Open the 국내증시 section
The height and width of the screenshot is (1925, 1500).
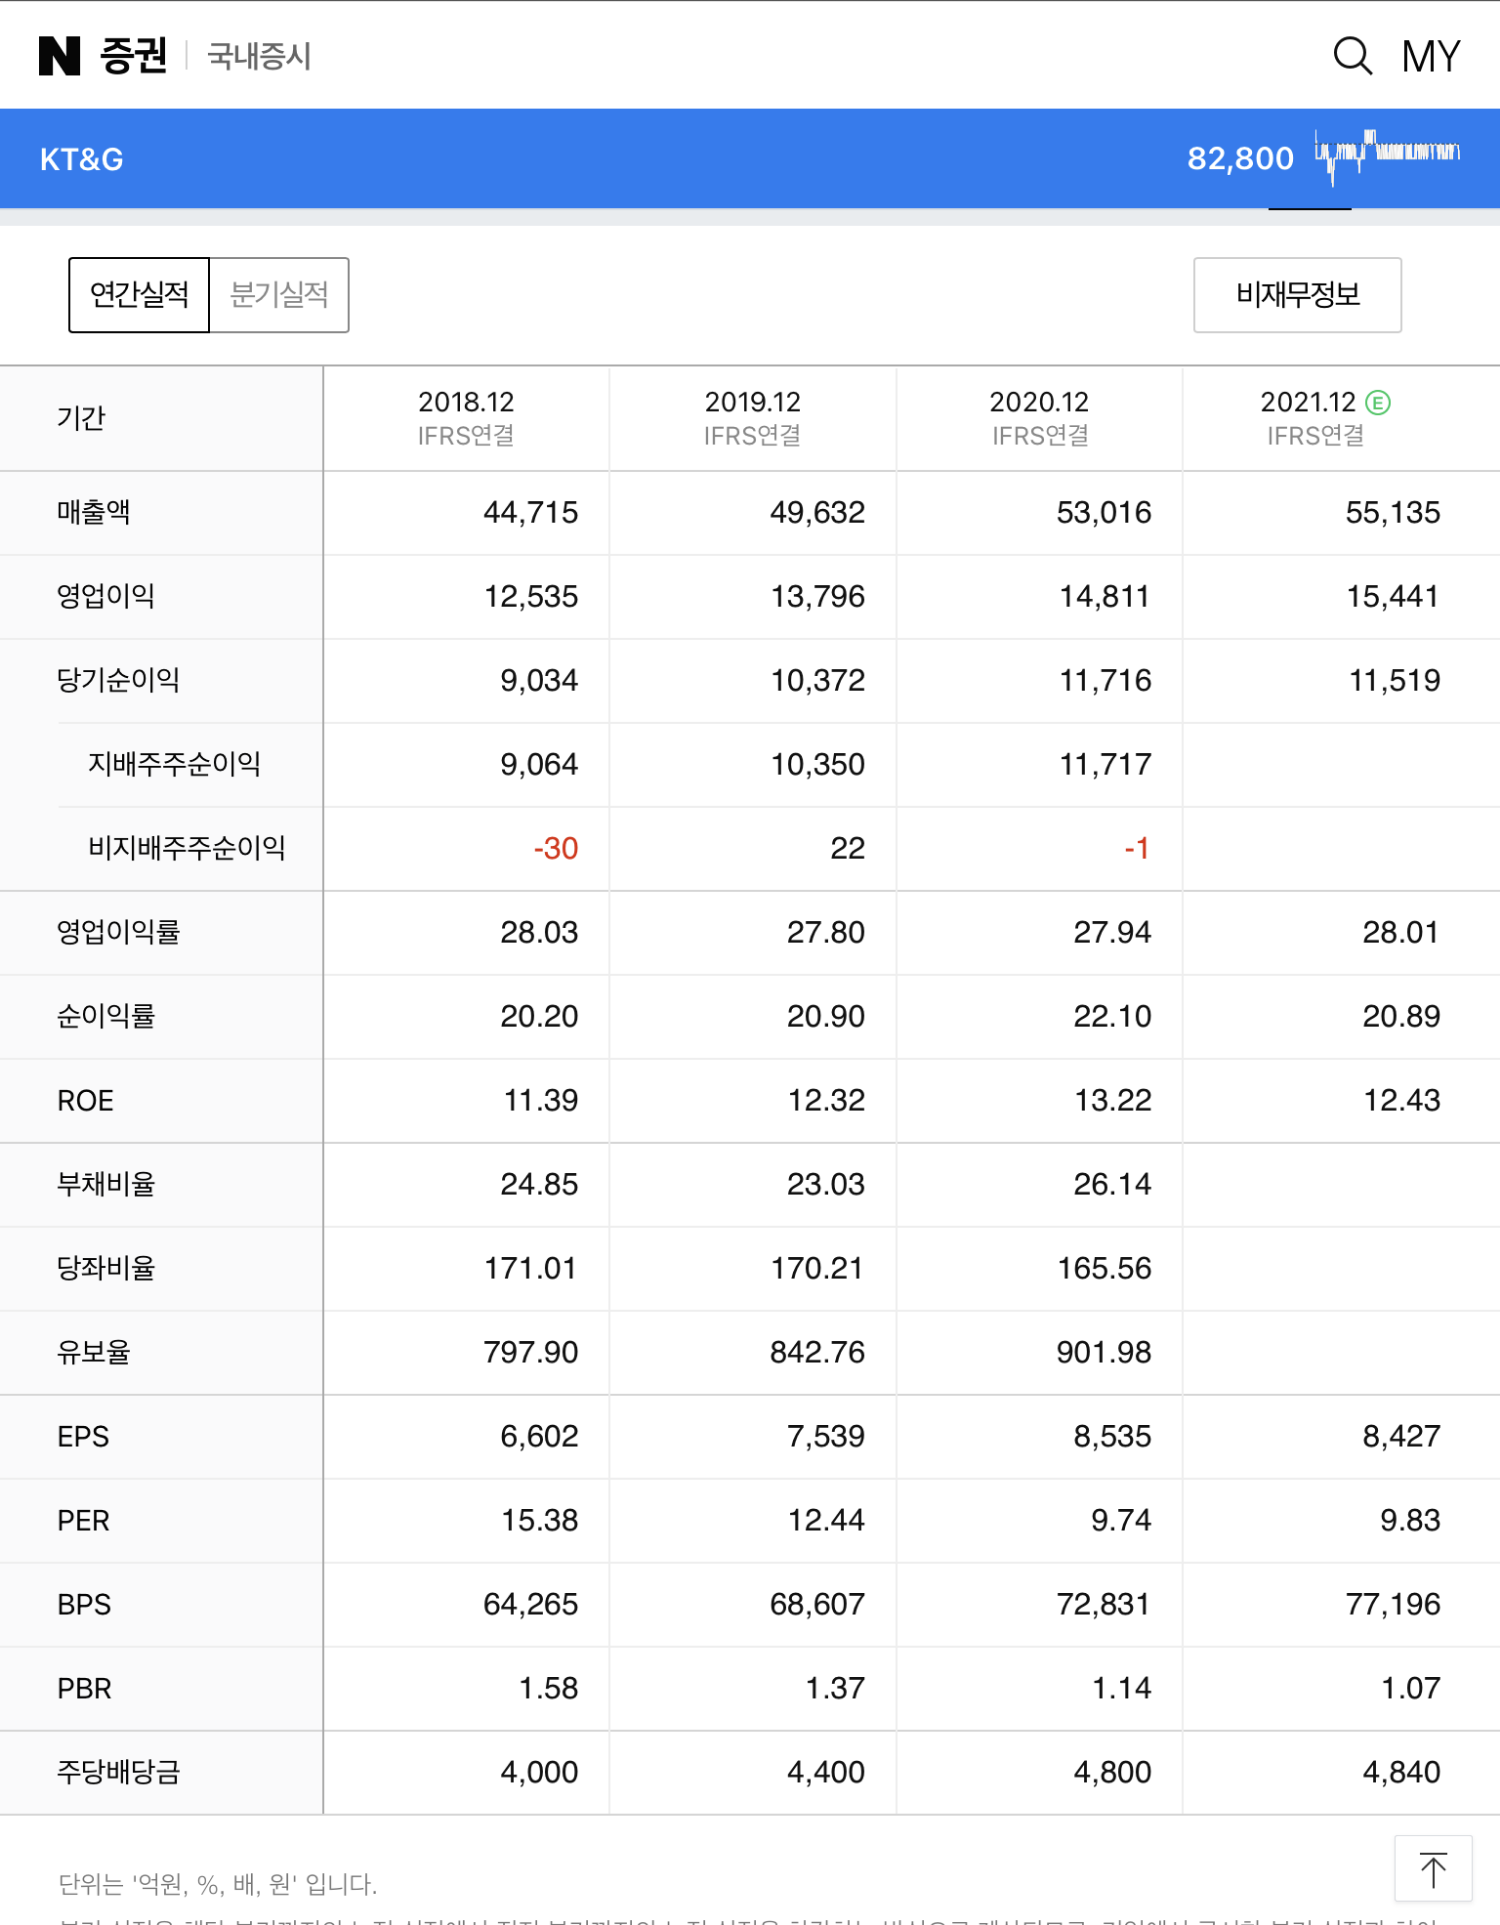pos(259,57)
